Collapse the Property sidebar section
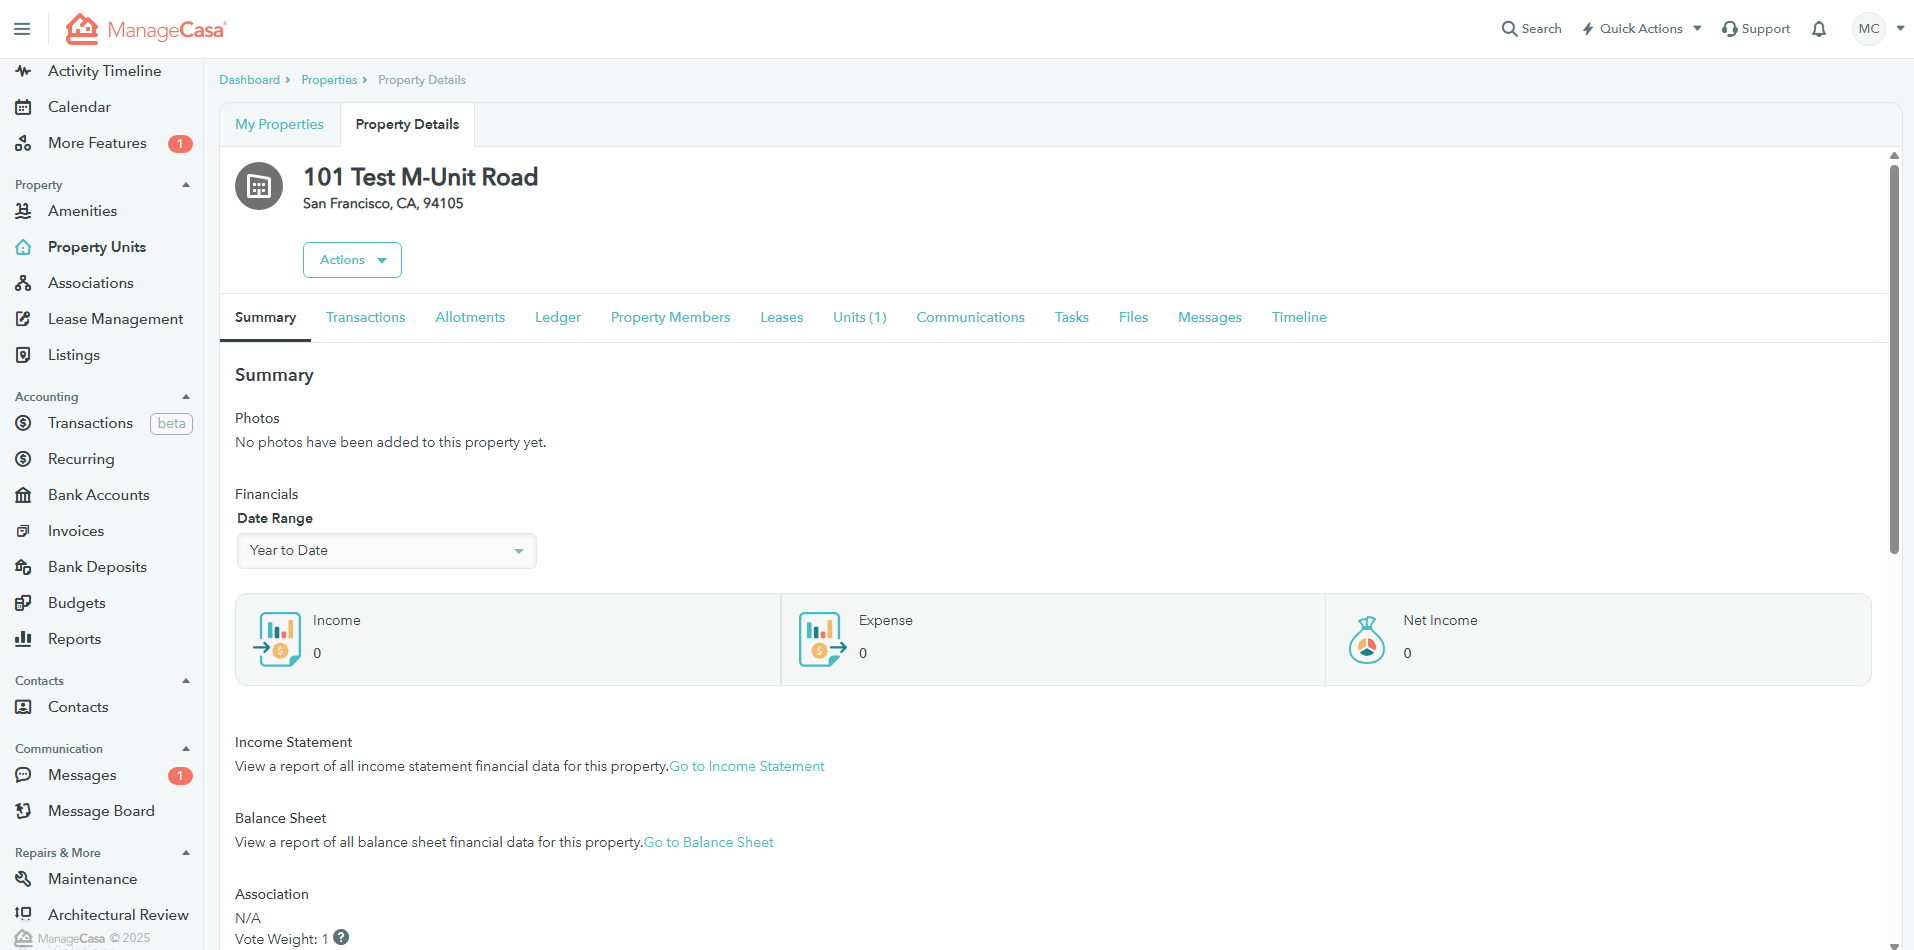This screenshot has width=1914, height=950. click(x=186, y=185)
